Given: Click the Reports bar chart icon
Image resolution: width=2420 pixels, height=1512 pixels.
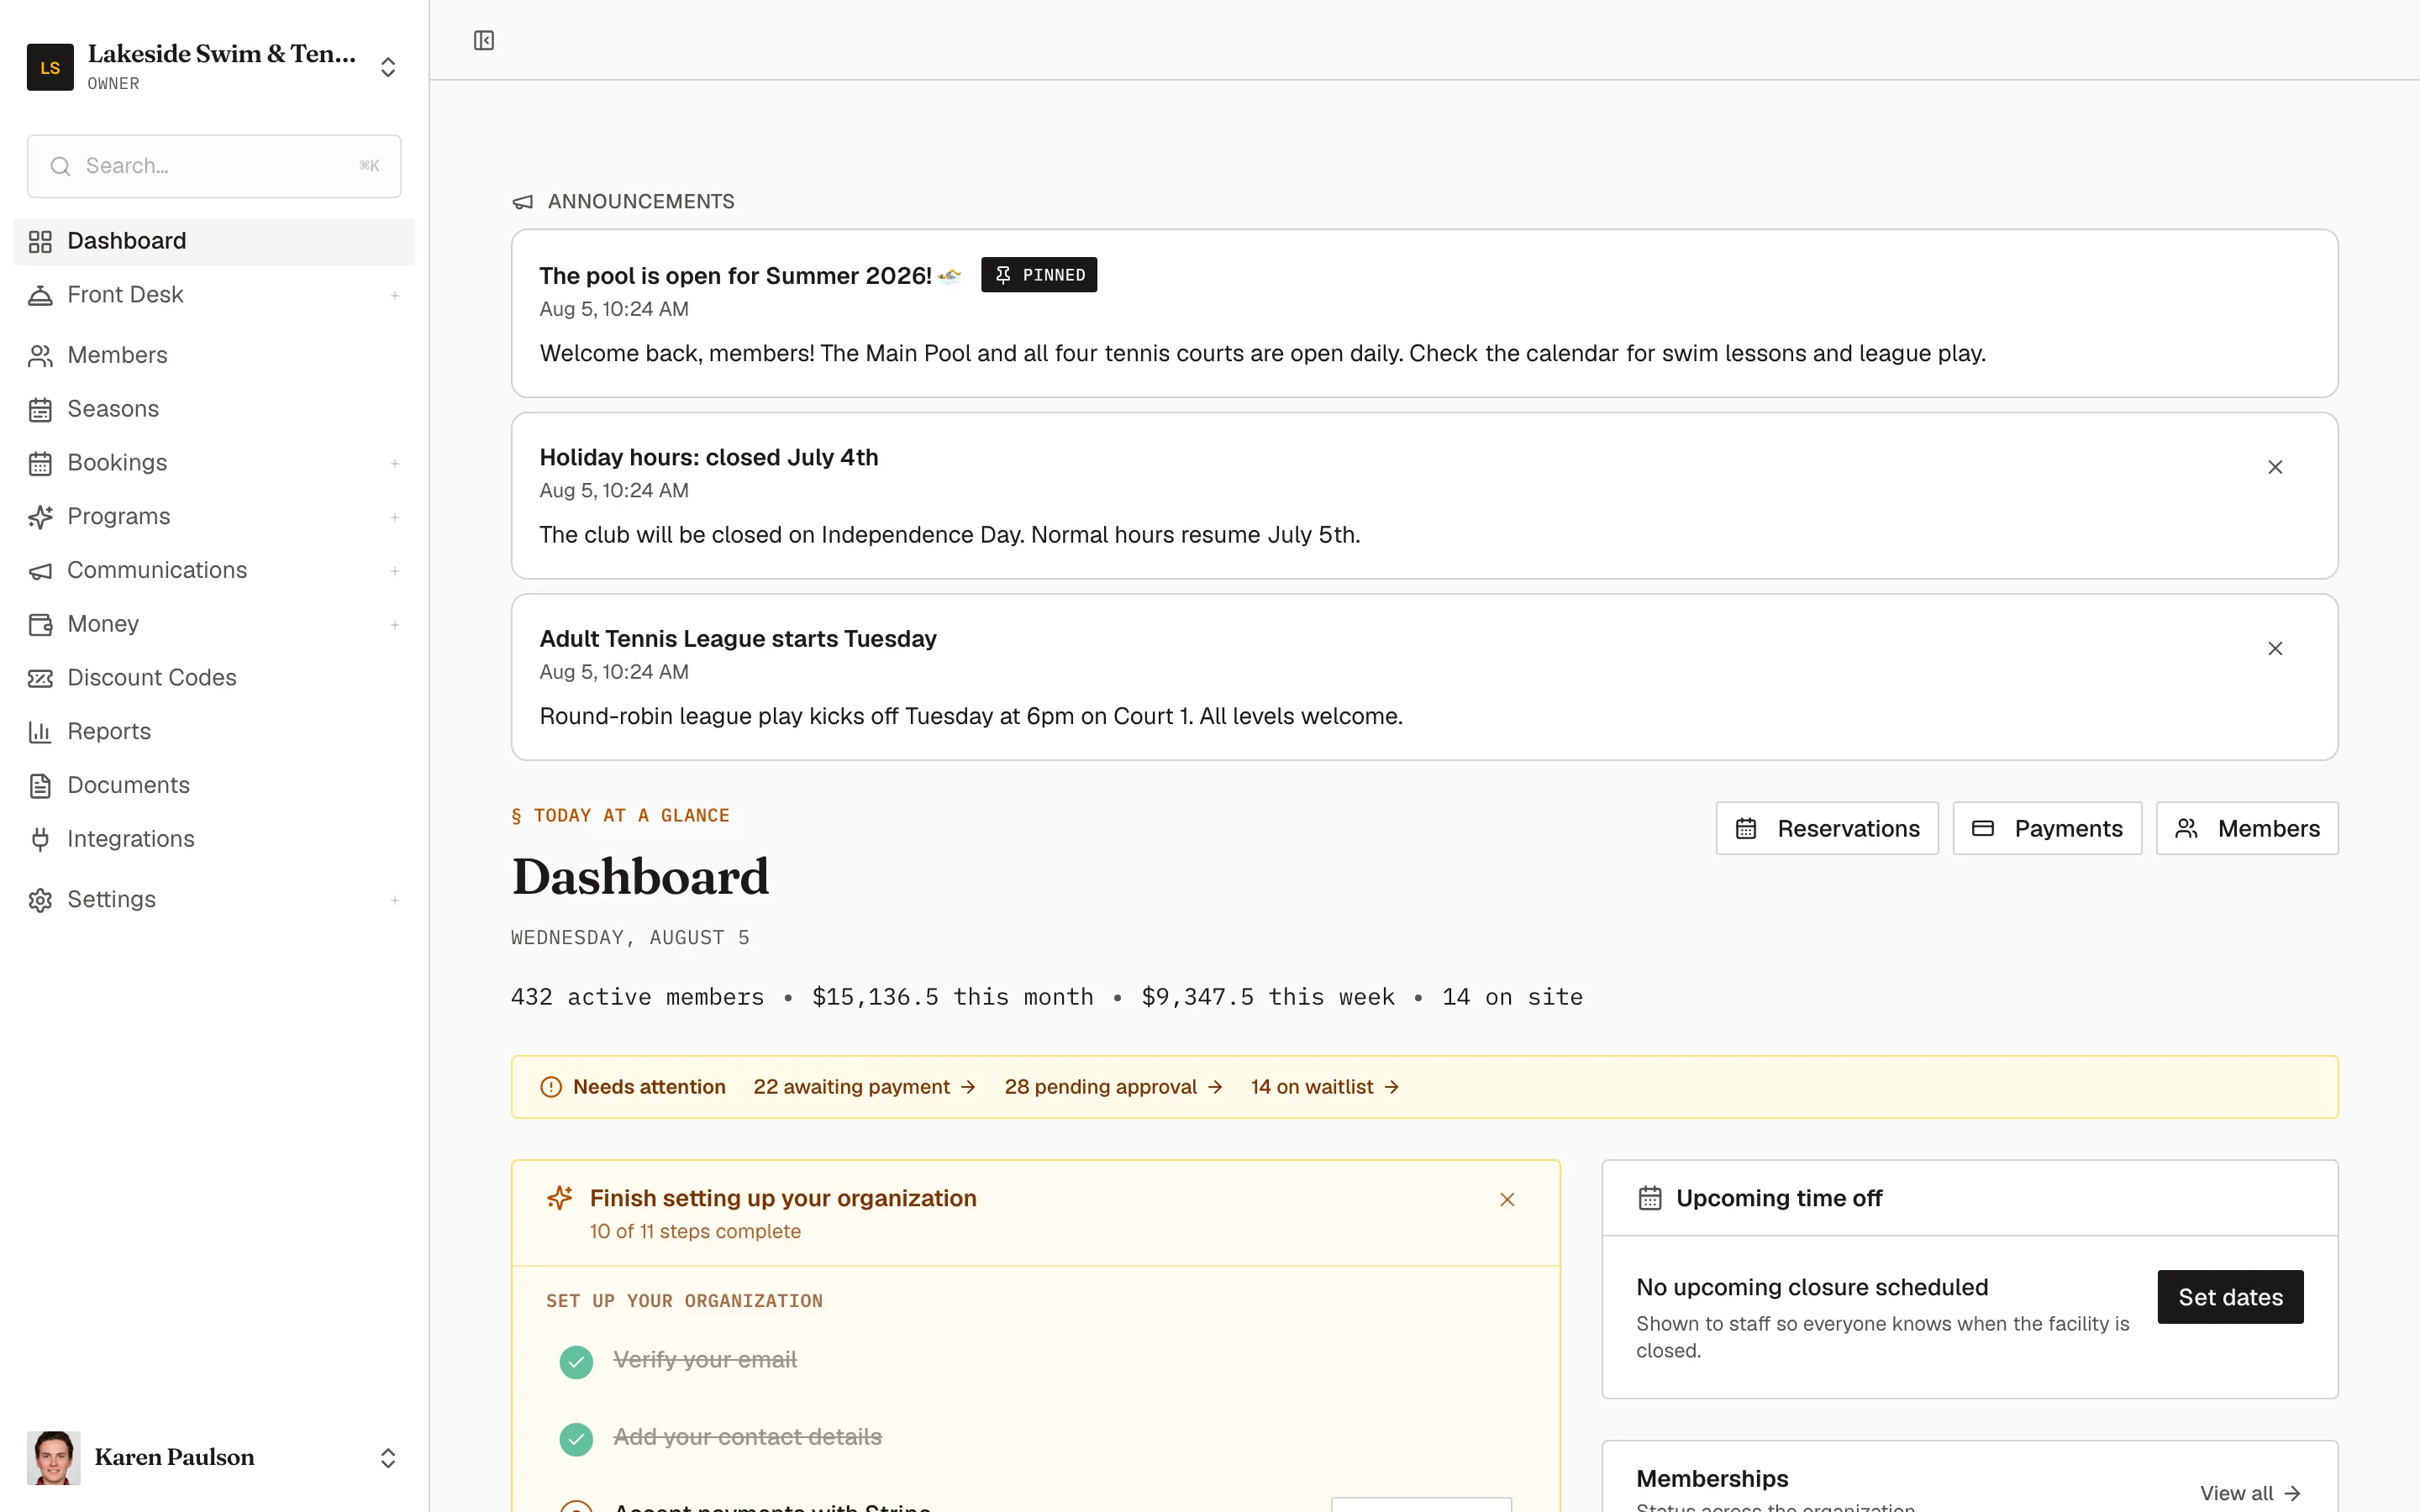Looking at the screenshot, I should point(40,733).
